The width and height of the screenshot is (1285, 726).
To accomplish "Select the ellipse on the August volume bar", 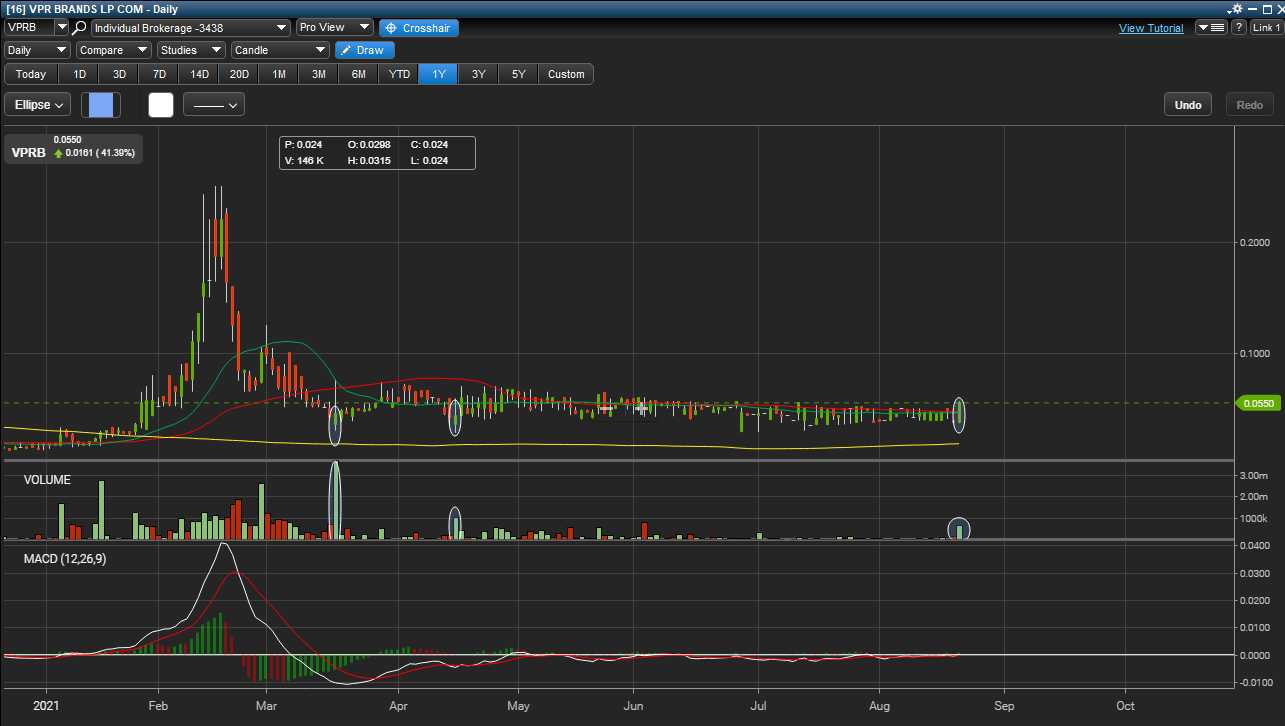I will coord(959,529).
